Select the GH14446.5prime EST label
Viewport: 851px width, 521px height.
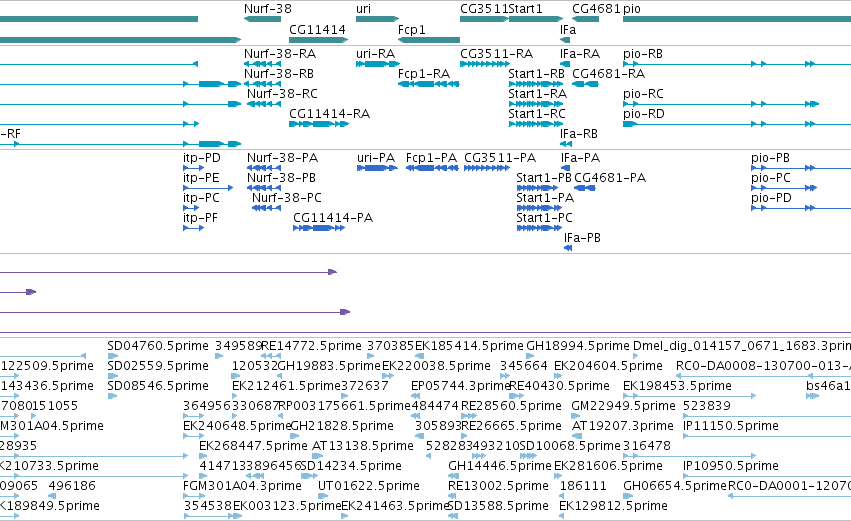pyautogui.click(x=500, y=466)
